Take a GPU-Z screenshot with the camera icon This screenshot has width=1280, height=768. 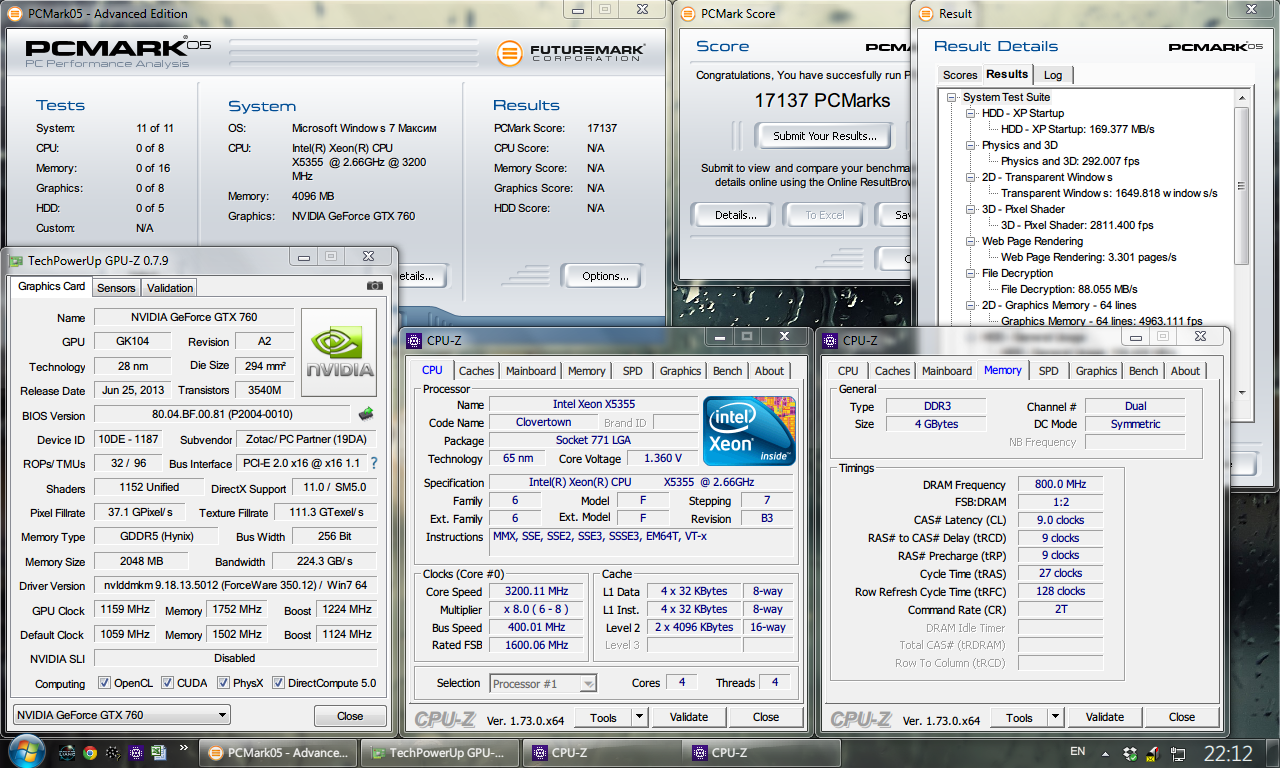[375, 286]
